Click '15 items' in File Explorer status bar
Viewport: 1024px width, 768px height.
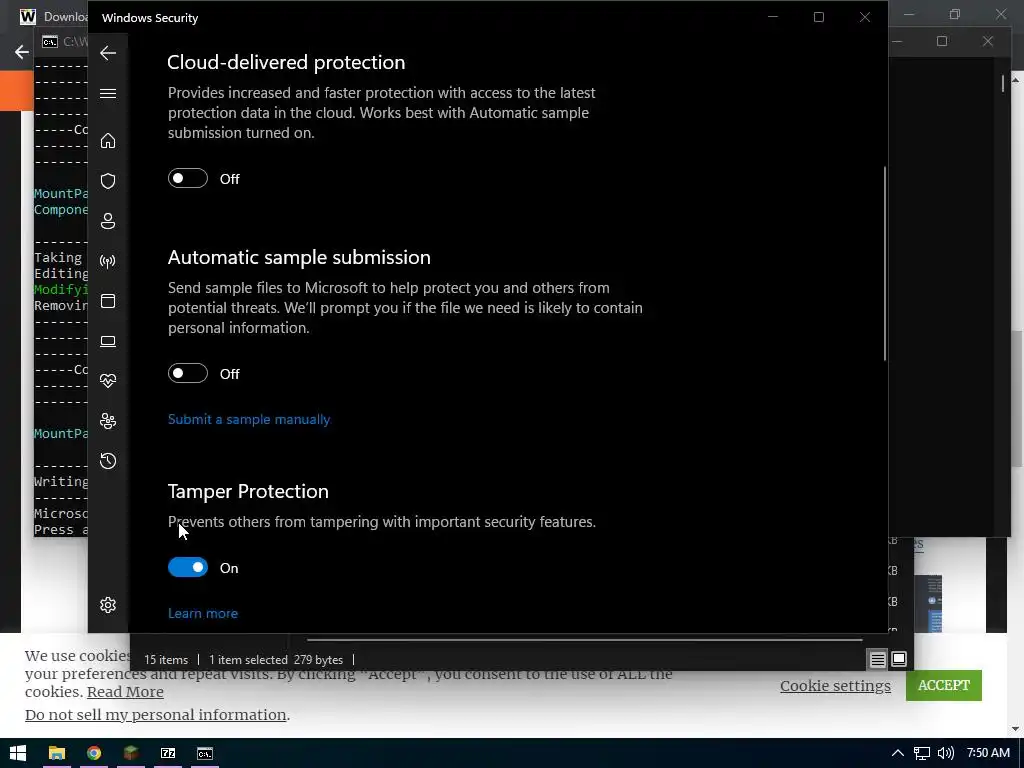(166, 660)
